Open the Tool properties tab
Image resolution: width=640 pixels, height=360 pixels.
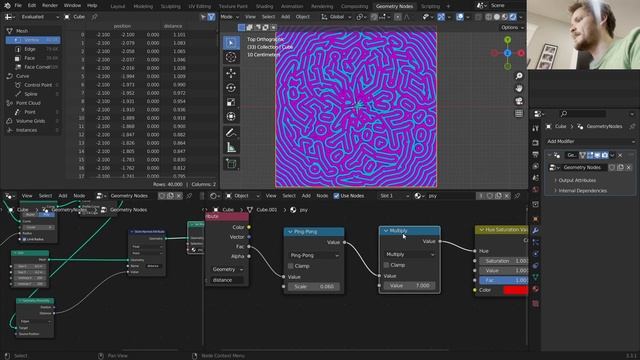[536, 129]
